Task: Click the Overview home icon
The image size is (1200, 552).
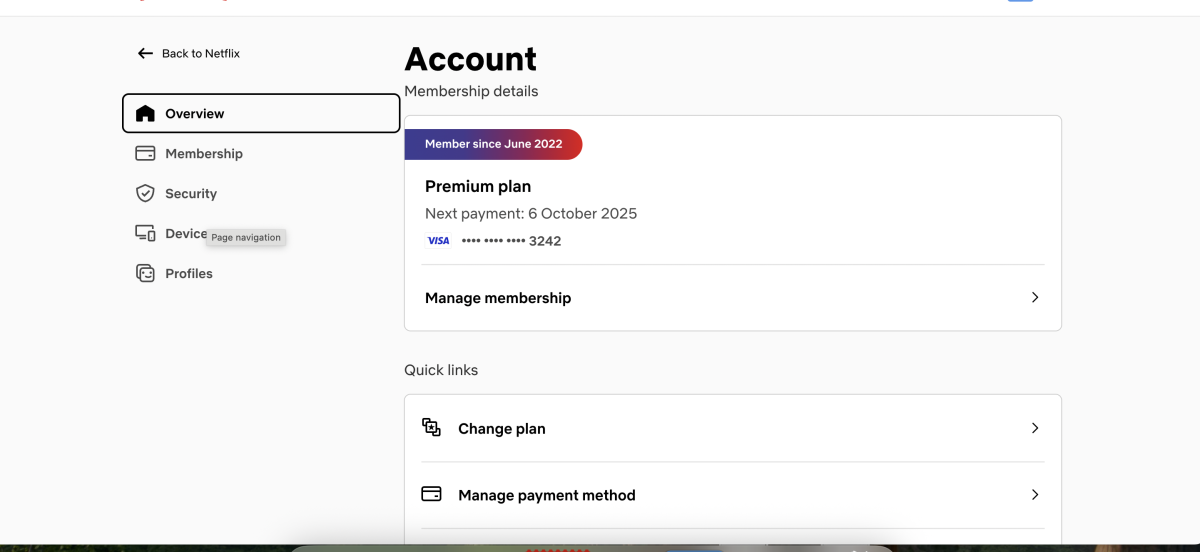Action: [145, 114]
